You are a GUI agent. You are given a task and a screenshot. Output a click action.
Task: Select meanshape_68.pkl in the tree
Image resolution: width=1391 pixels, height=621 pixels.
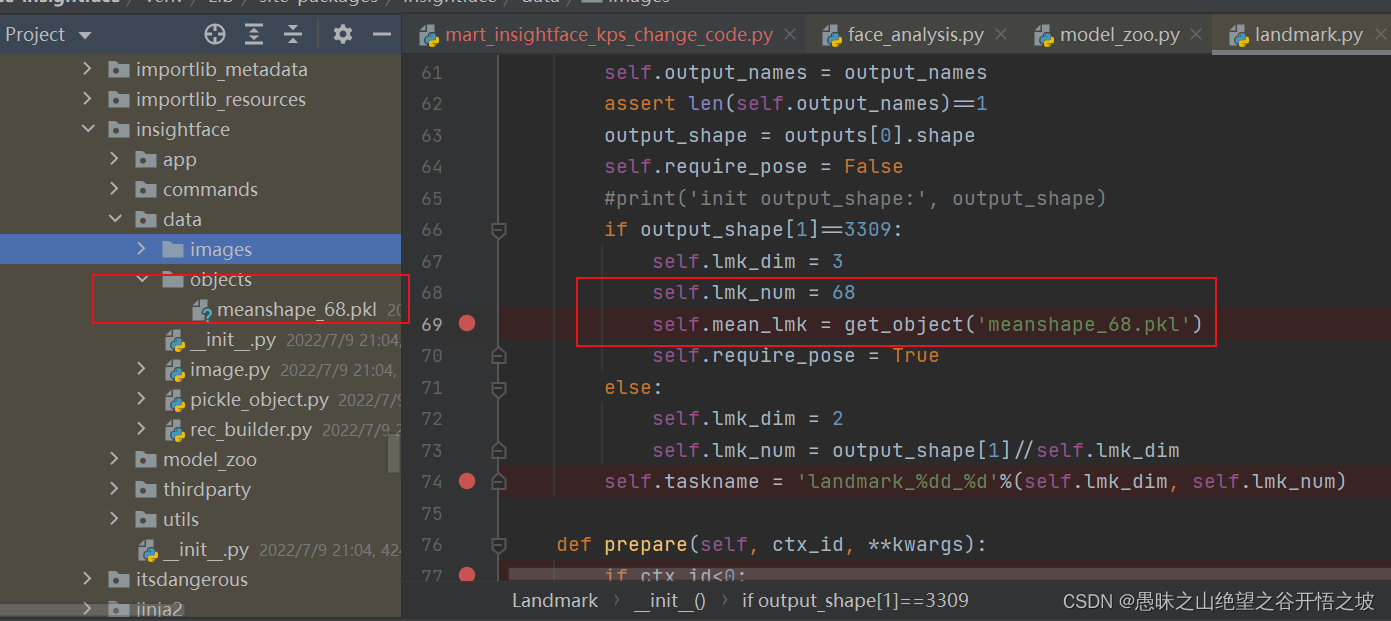tap(297, 310)
